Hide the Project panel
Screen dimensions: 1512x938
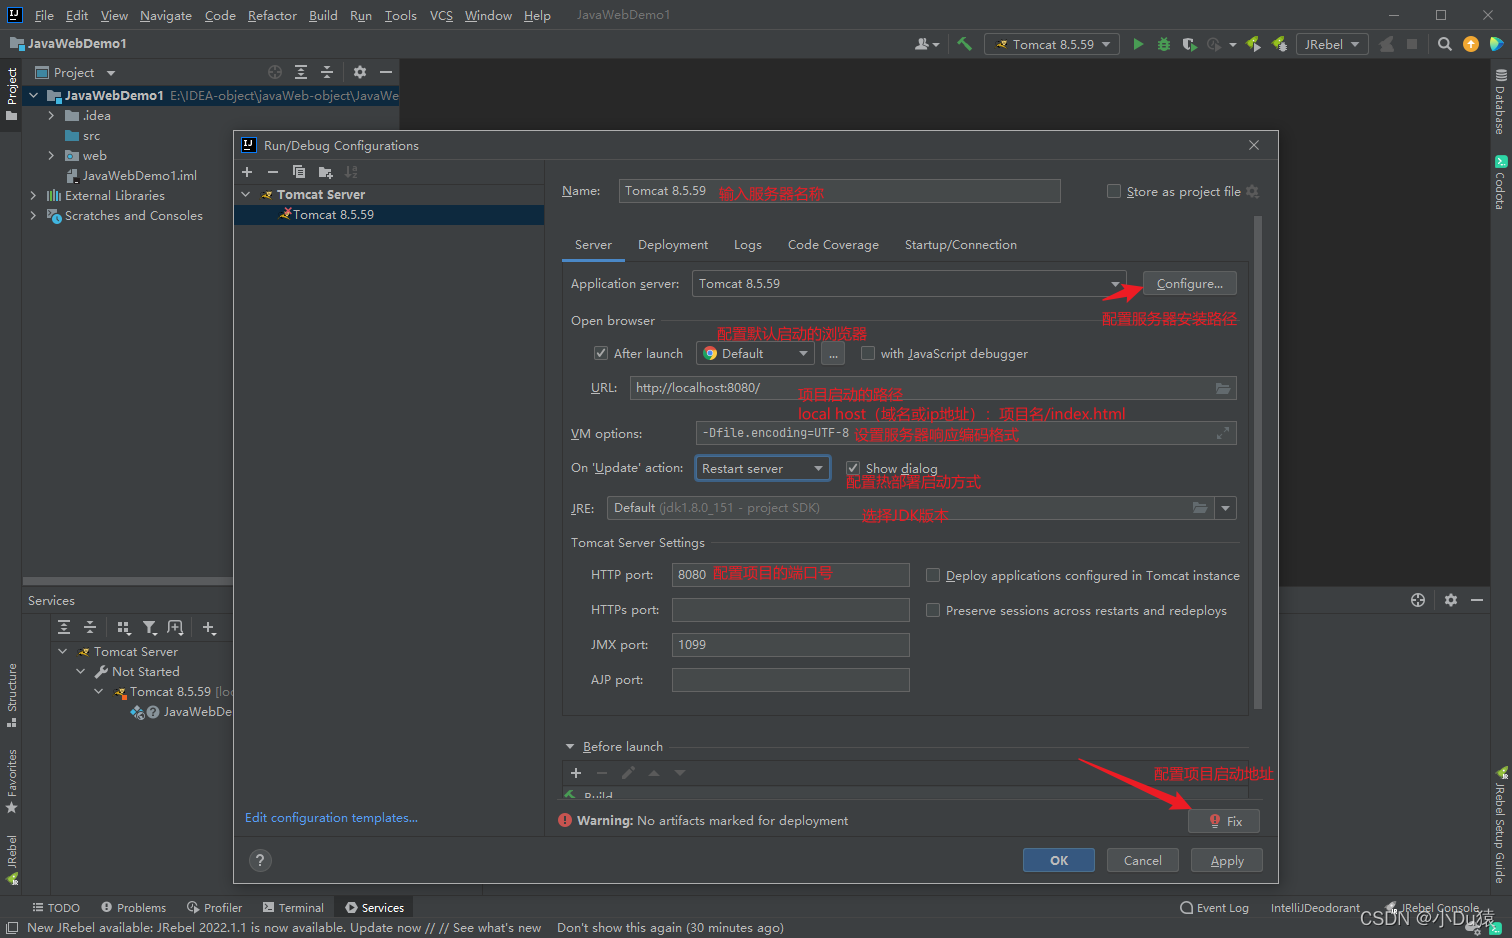(x=386, y=72)
